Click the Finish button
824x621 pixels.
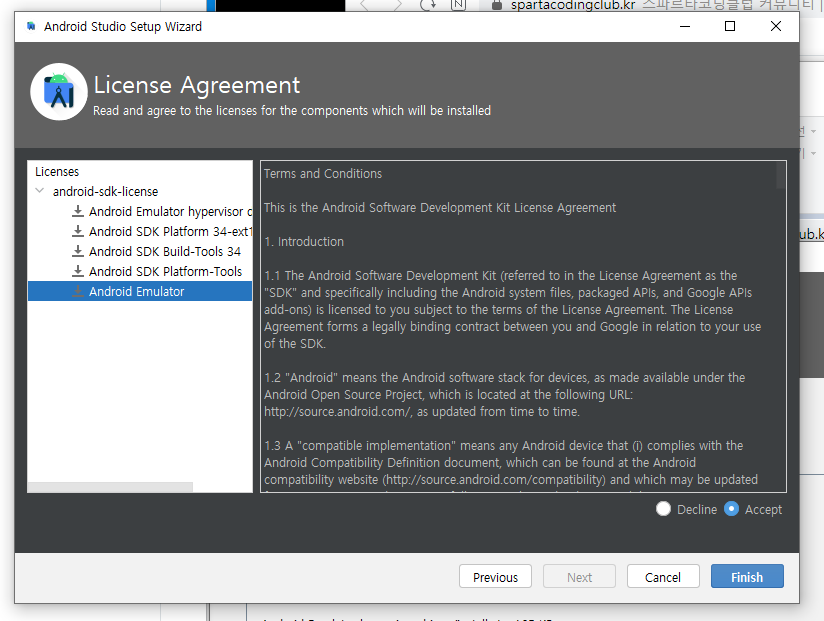(747, 576)
